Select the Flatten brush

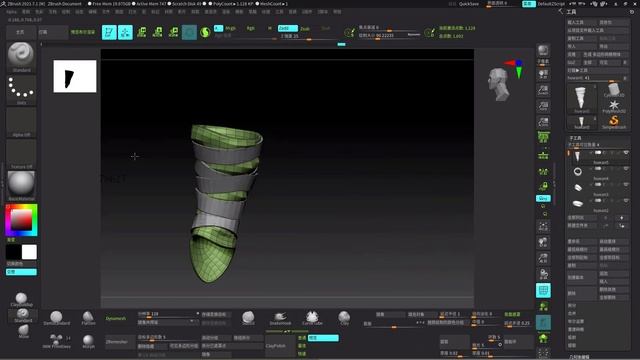point(88,318)
